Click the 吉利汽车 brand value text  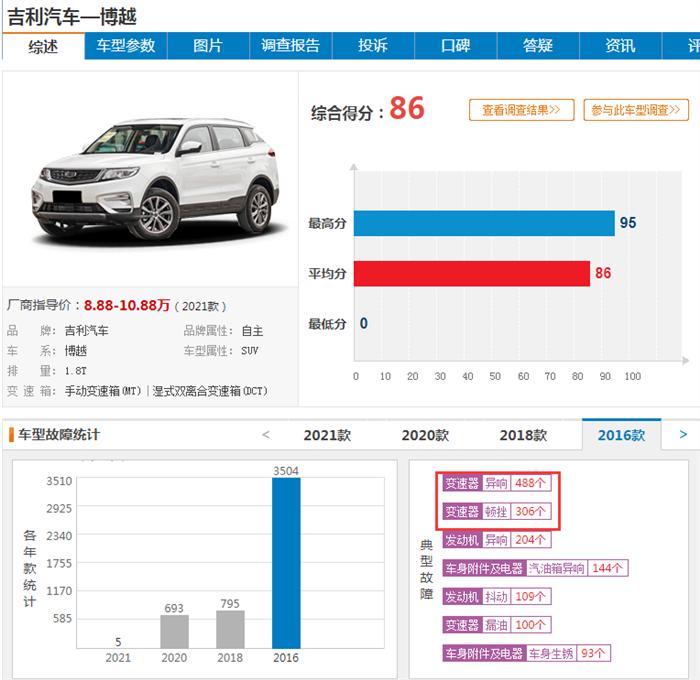click(x=87, y=331)
